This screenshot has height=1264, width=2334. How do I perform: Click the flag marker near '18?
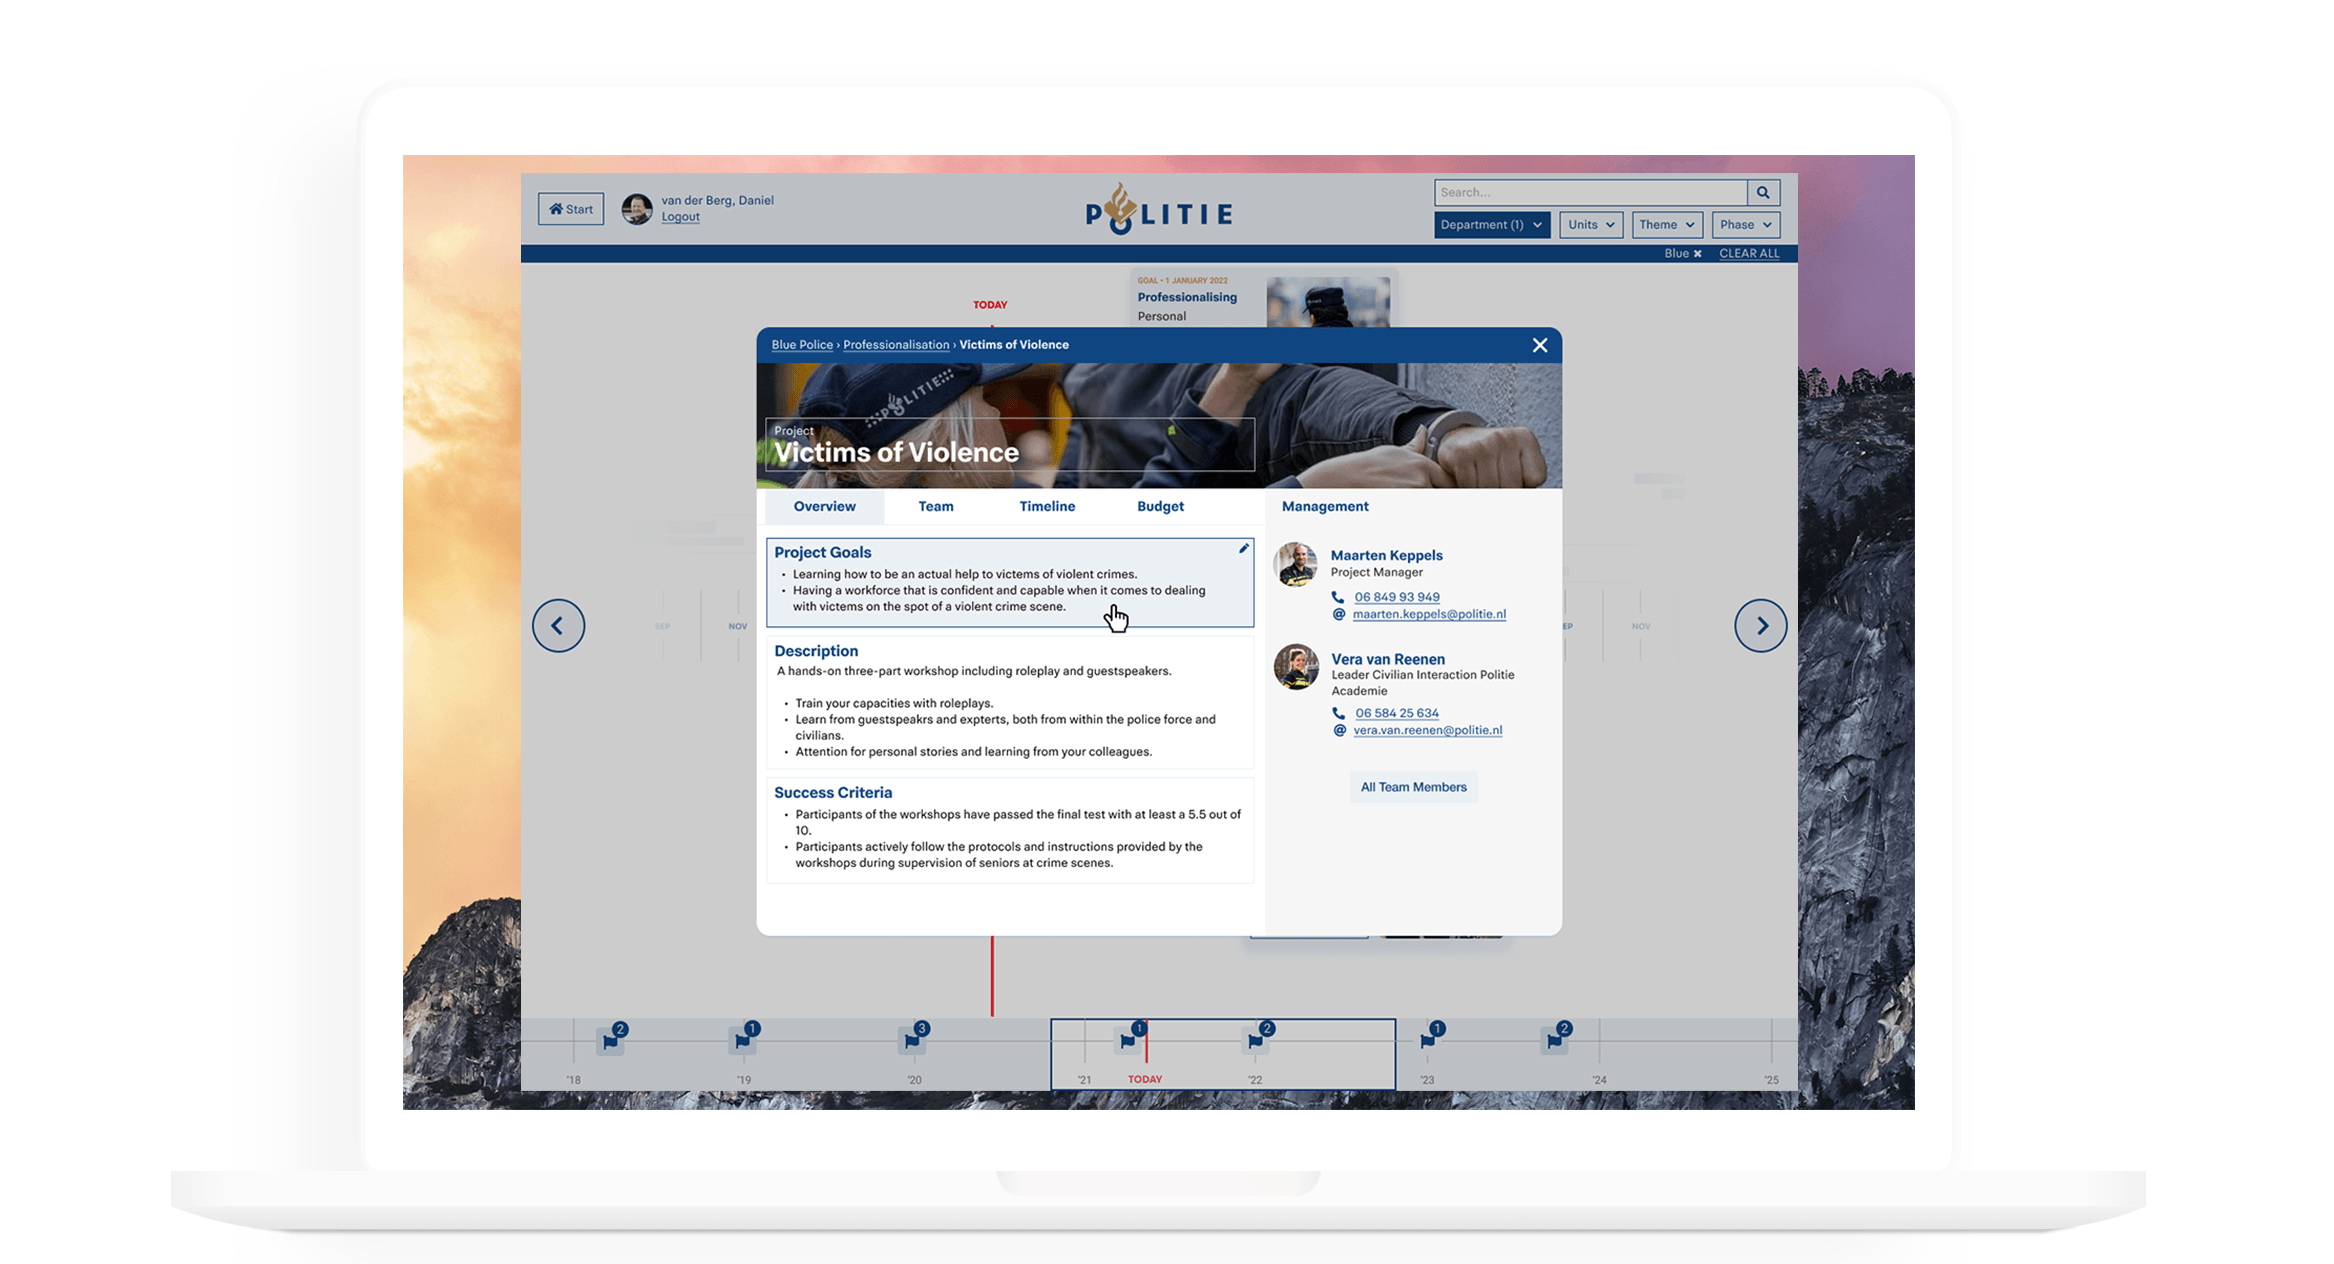pyautogui.click(x=610, y=1040)
